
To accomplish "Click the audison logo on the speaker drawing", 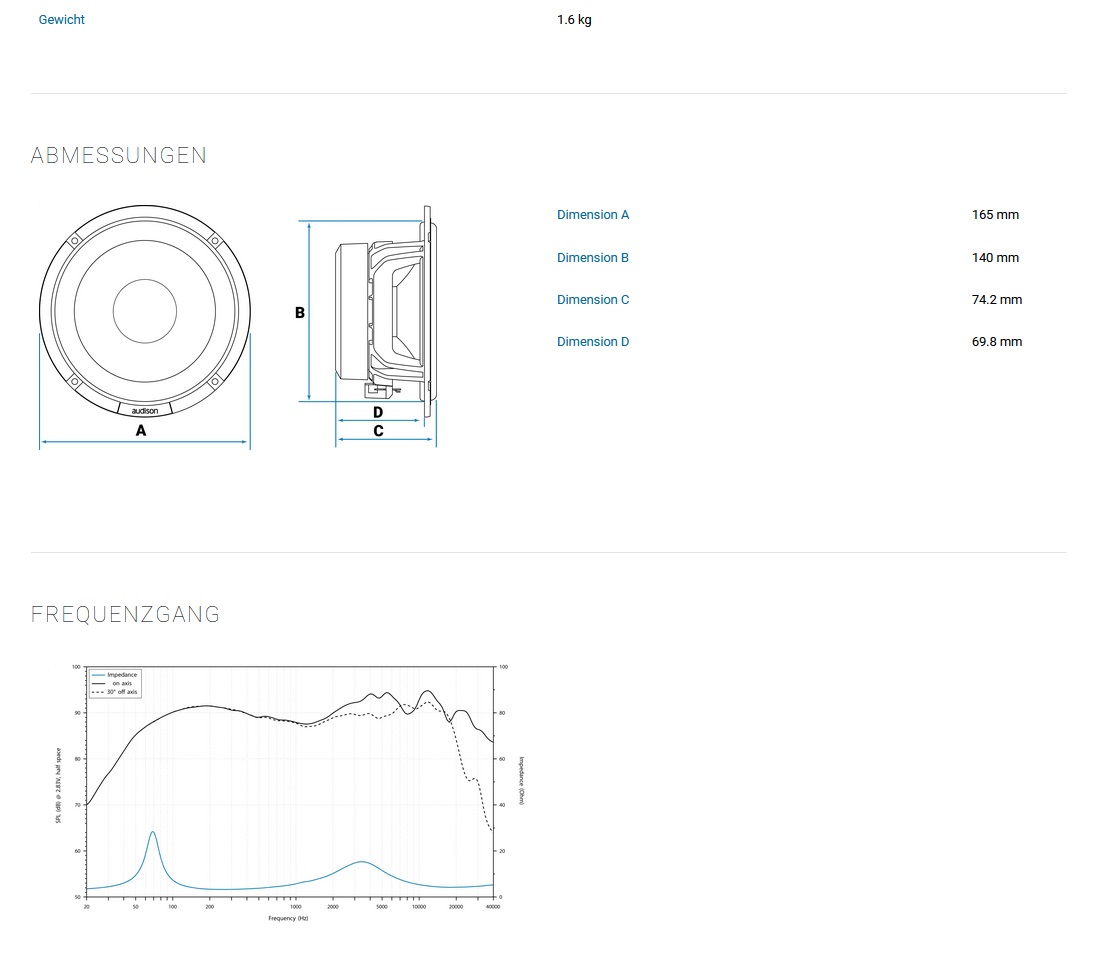I will coord(145,409).
